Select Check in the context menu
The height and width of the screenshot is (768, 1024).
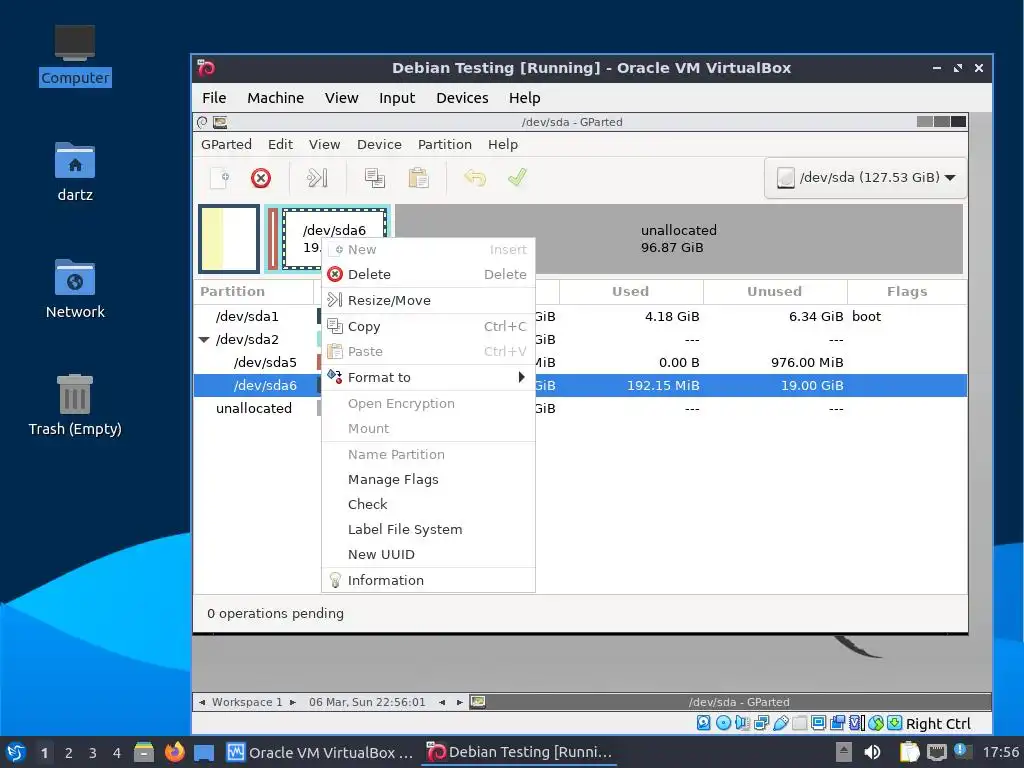coord(428,504)
